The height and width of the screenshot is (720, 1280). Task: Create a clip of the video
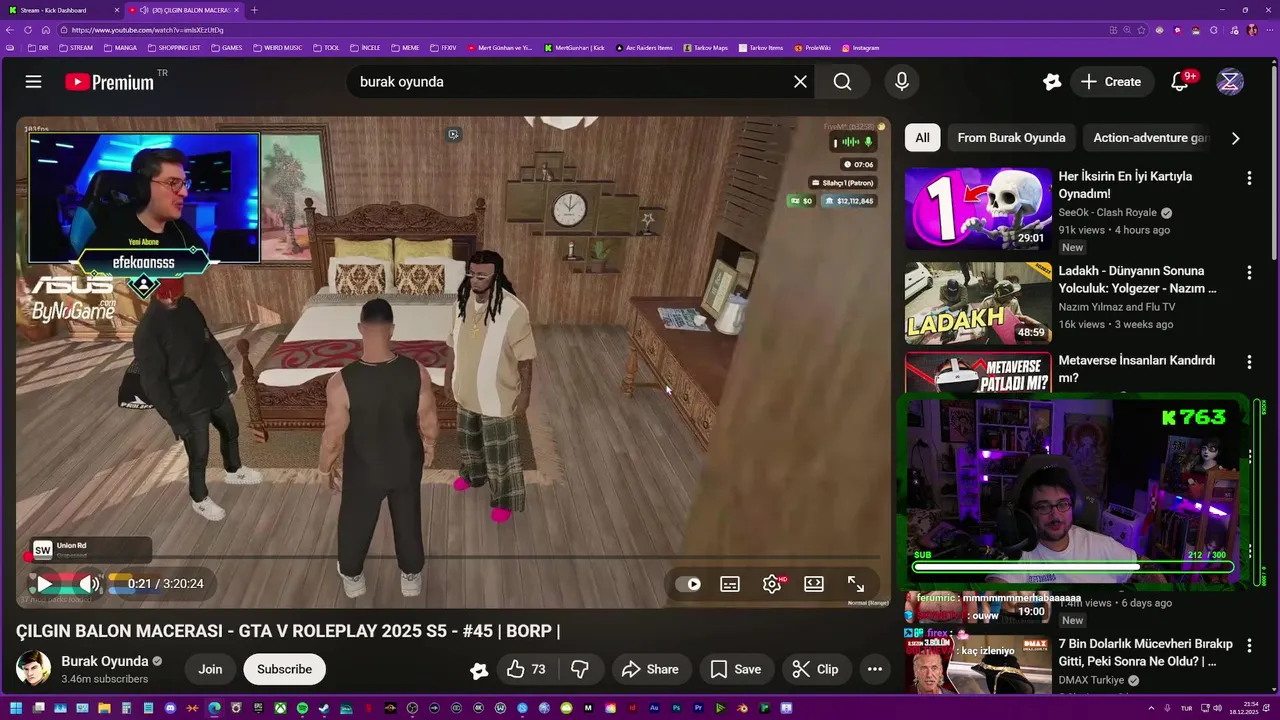(815, 669)
